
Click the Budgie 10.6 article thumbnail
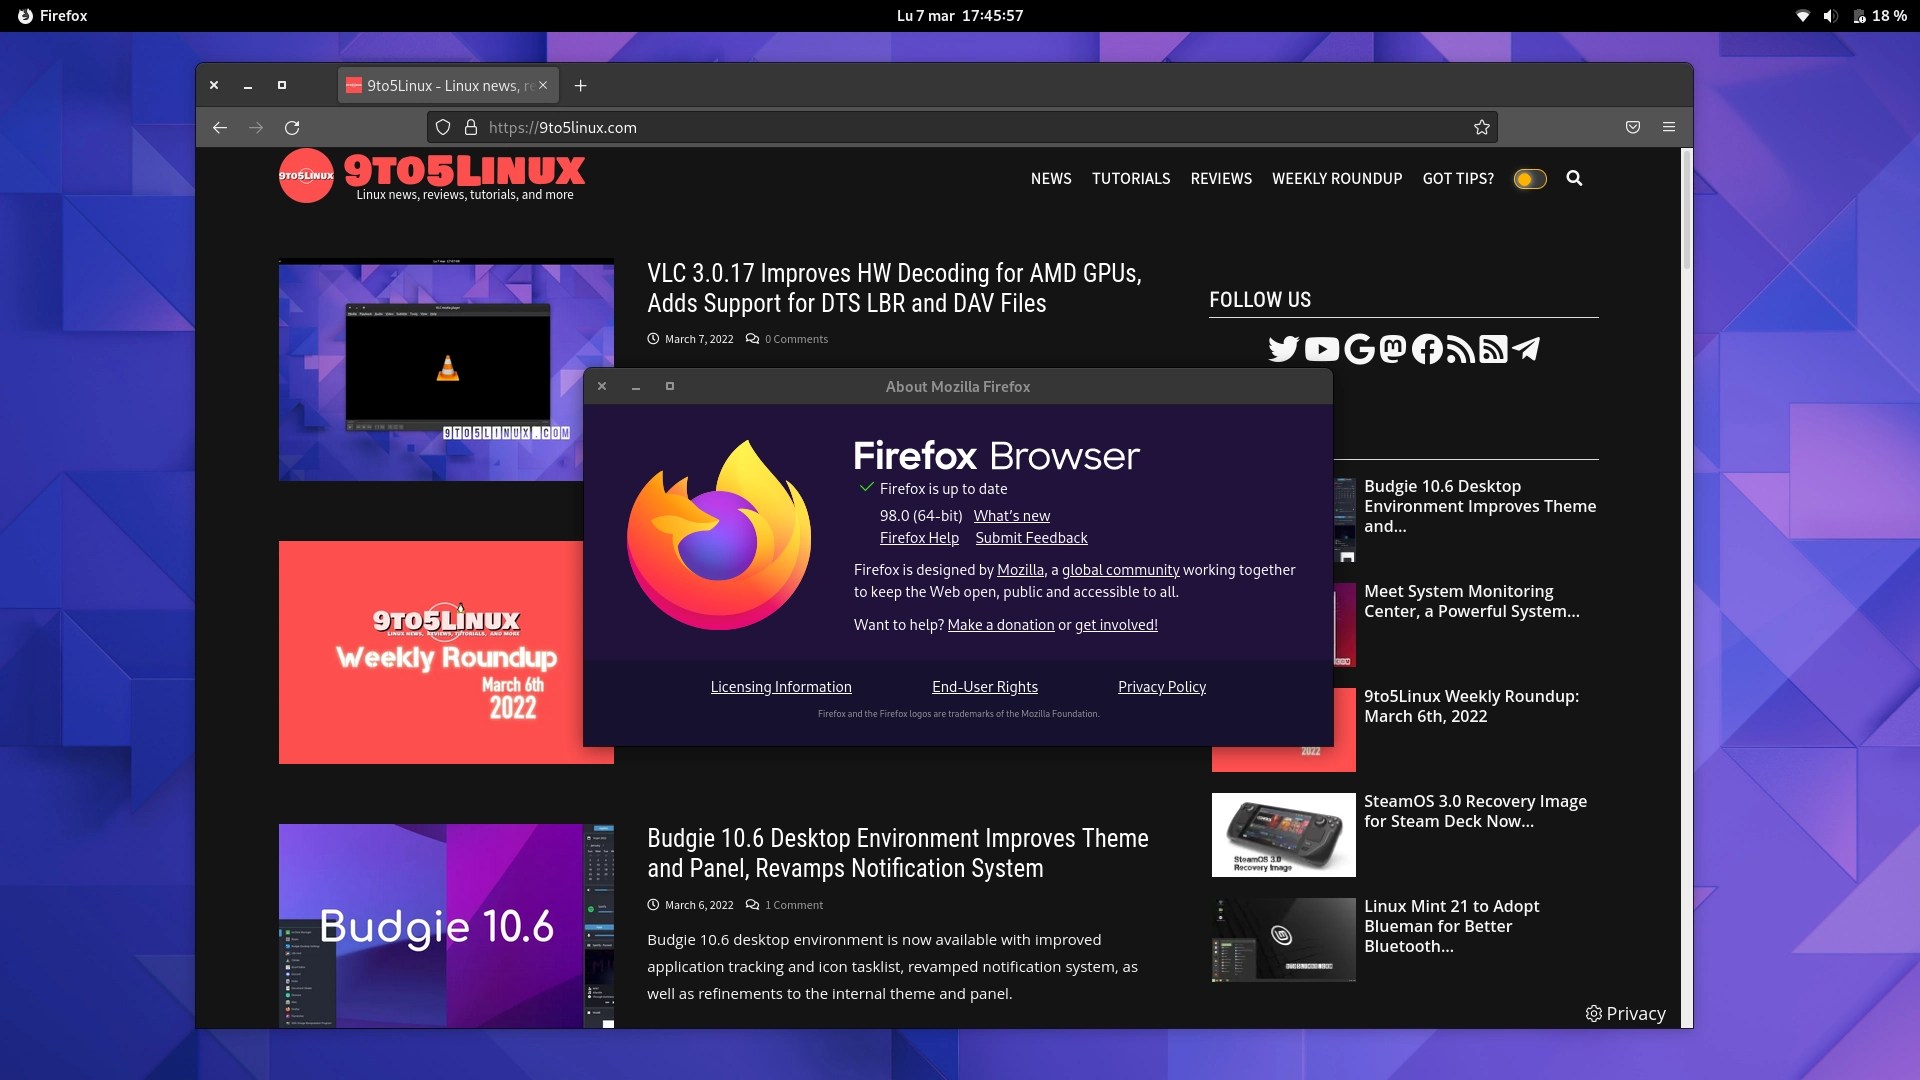446,925
